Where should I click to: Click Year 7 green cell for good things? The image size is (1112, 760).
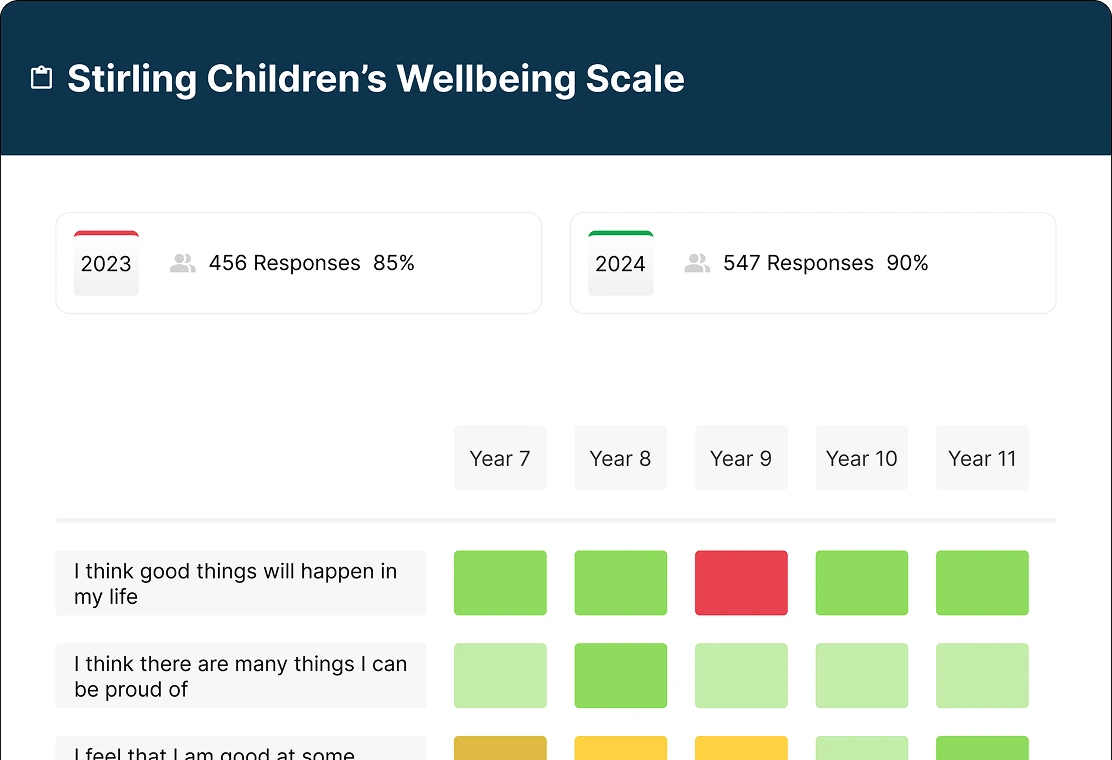pos(500,583)
